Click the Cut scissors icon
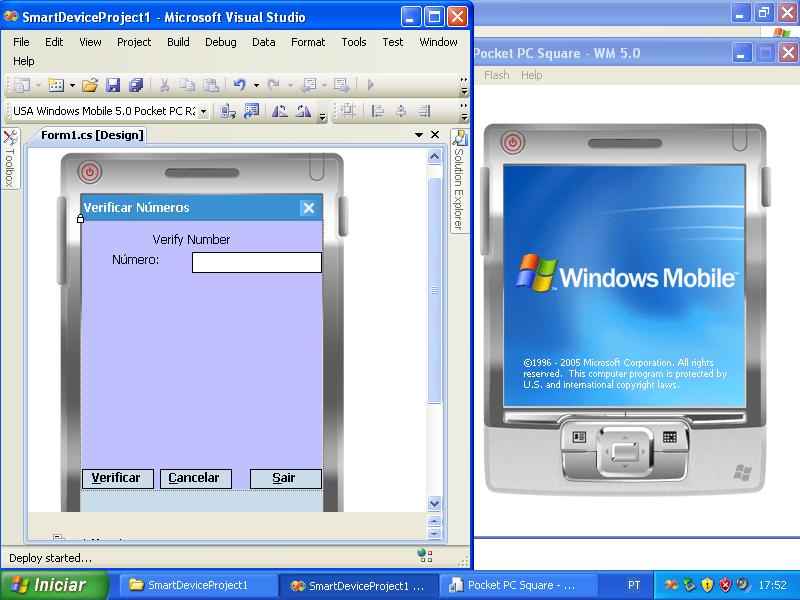Viewport: 800px width, 600px height. [164, 85]
